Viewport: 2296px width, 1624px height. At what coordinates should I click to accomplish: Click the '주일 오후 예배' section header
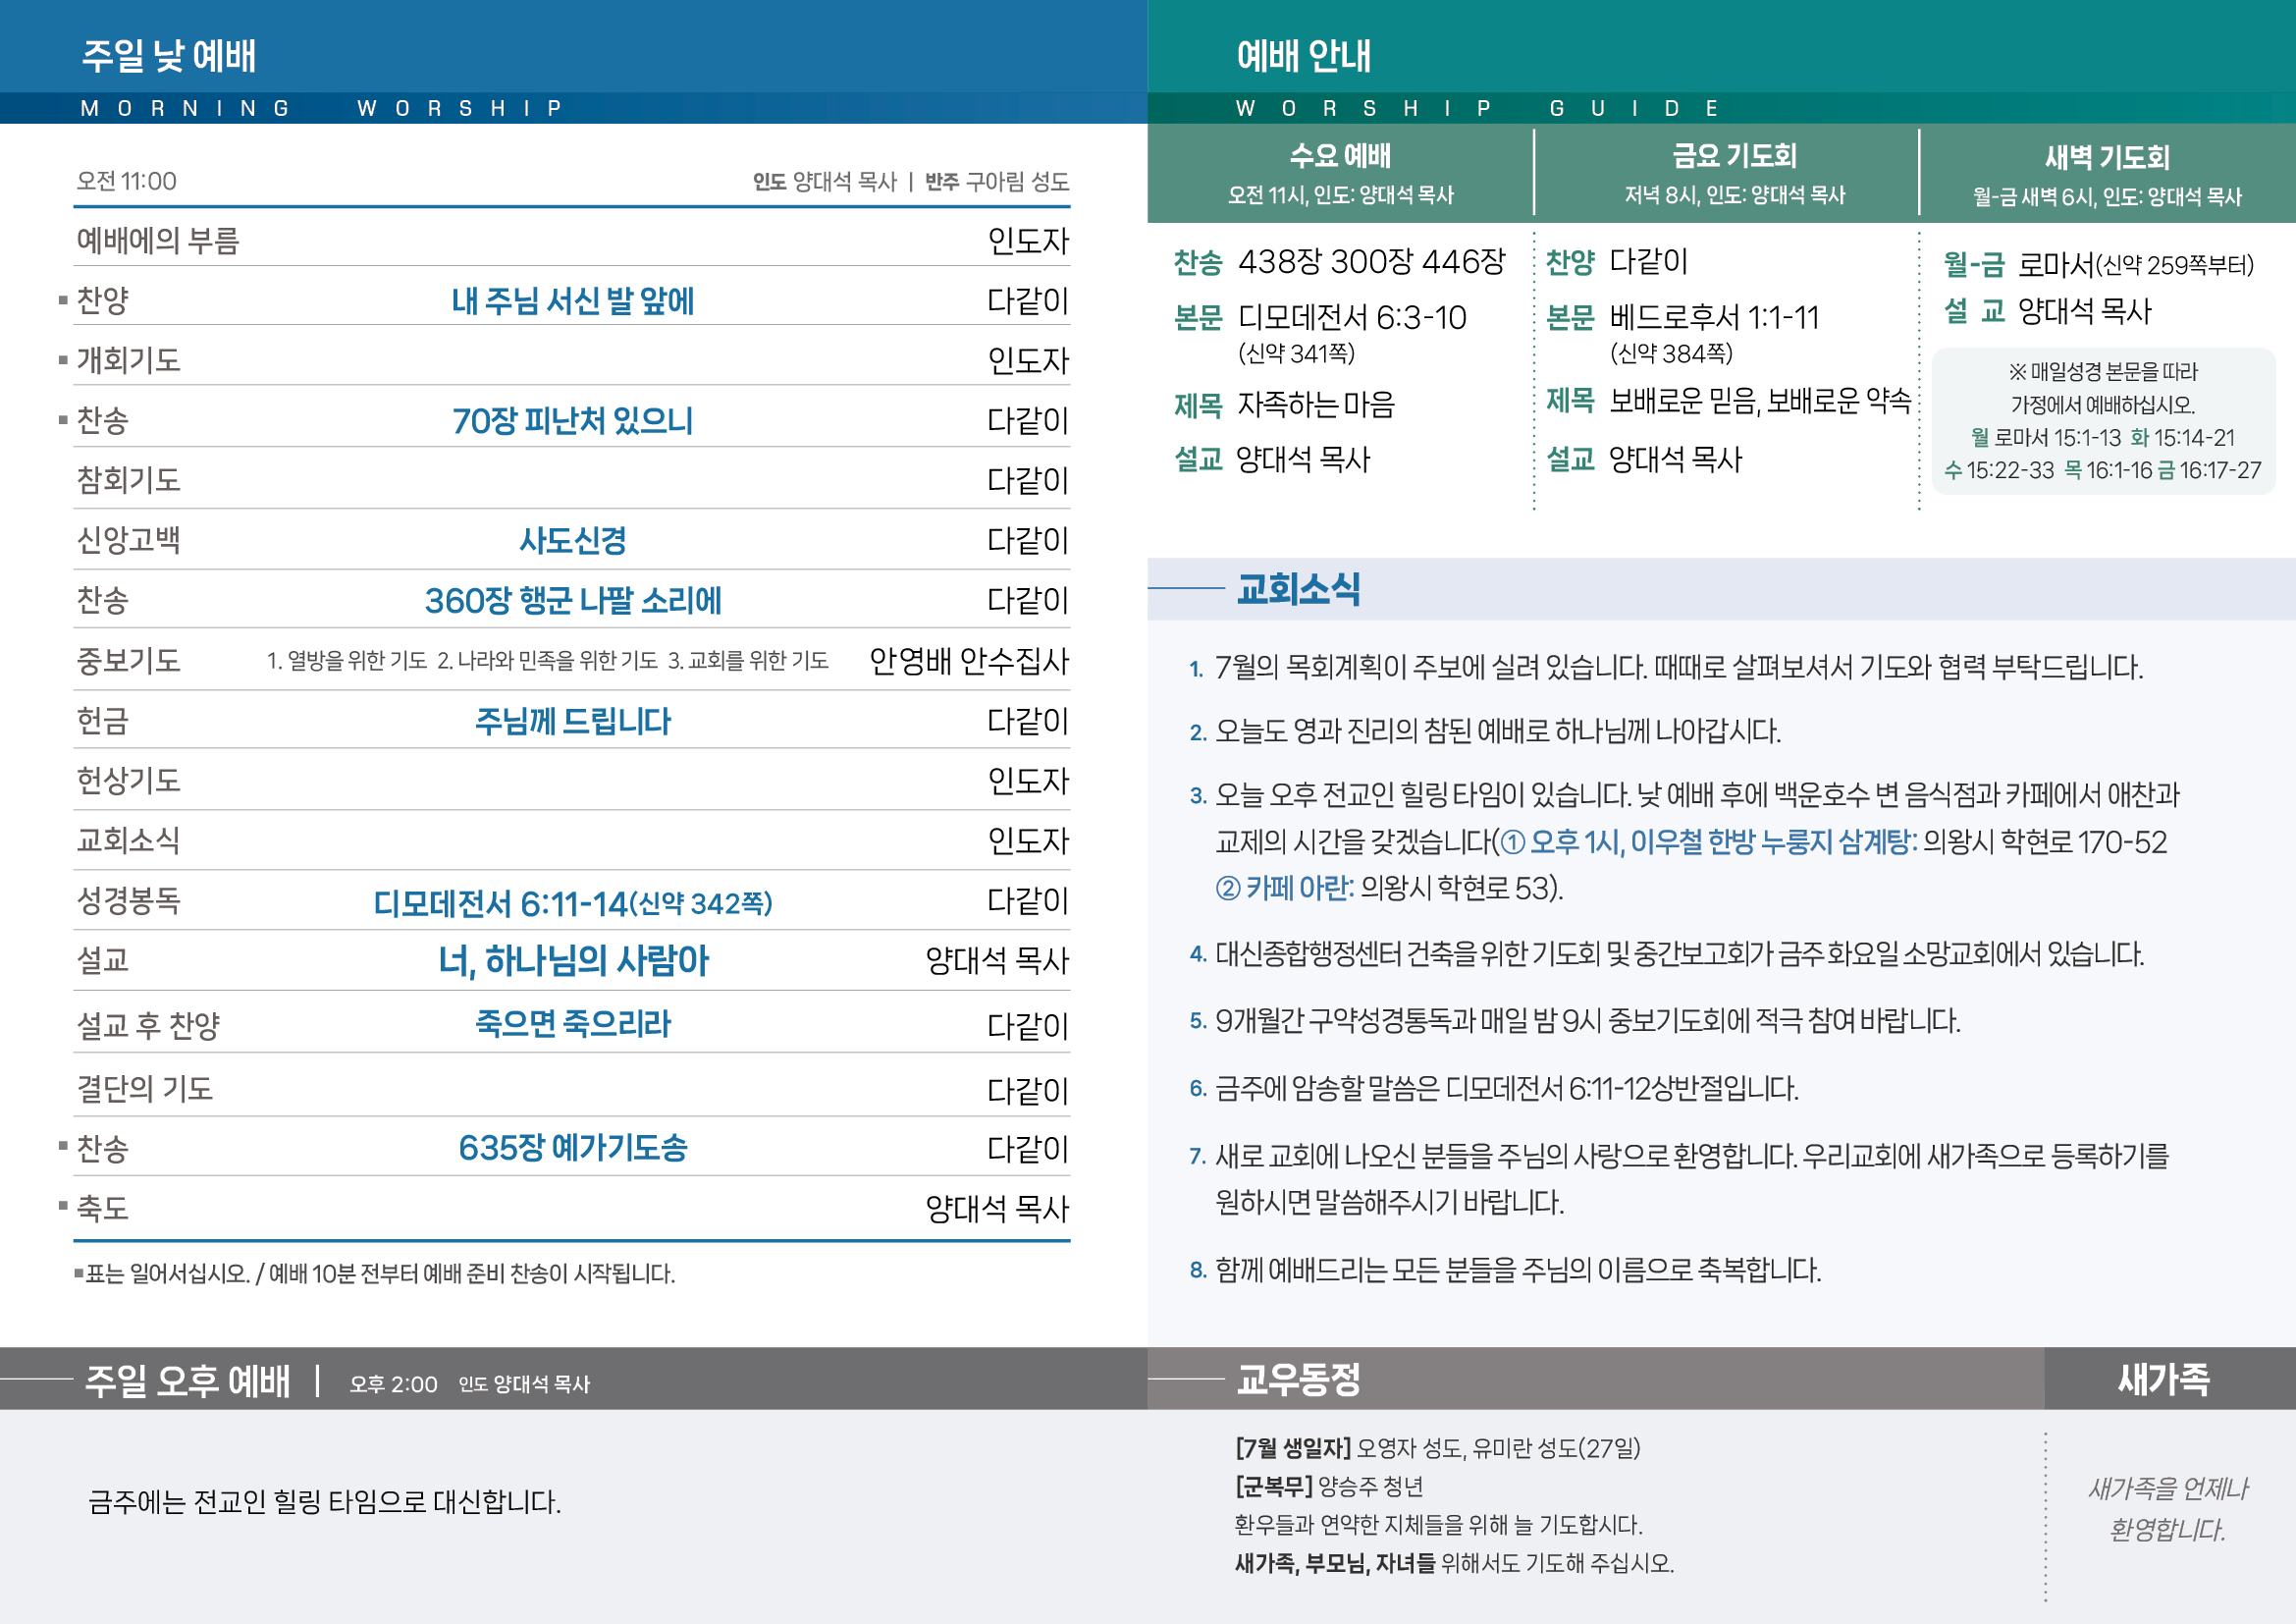point(188,1381)
